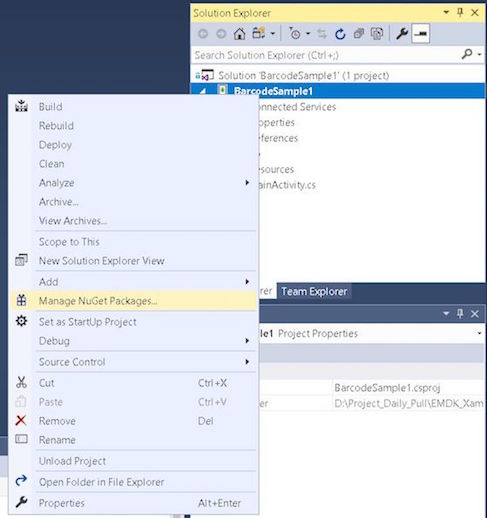
Task: Click the Sync with Active Document icon
Action: tap(322, 34)
